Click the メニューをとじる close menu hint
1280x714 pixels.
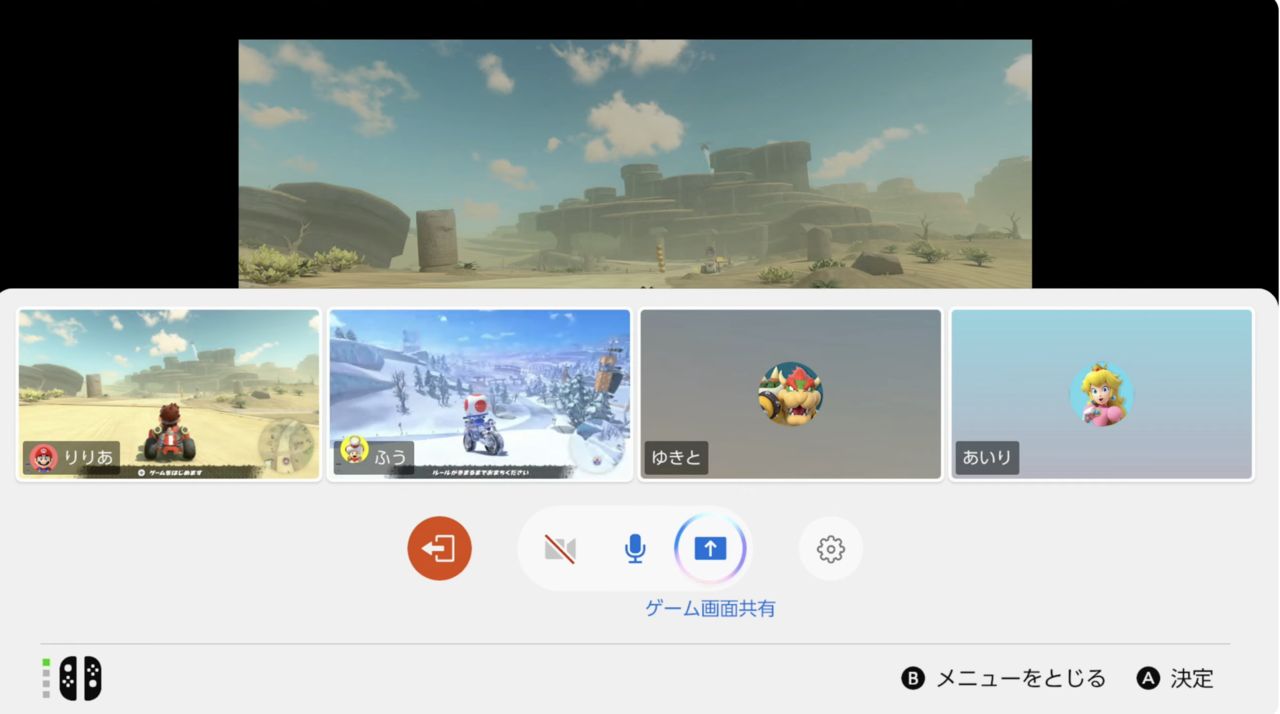[1004, 678]
